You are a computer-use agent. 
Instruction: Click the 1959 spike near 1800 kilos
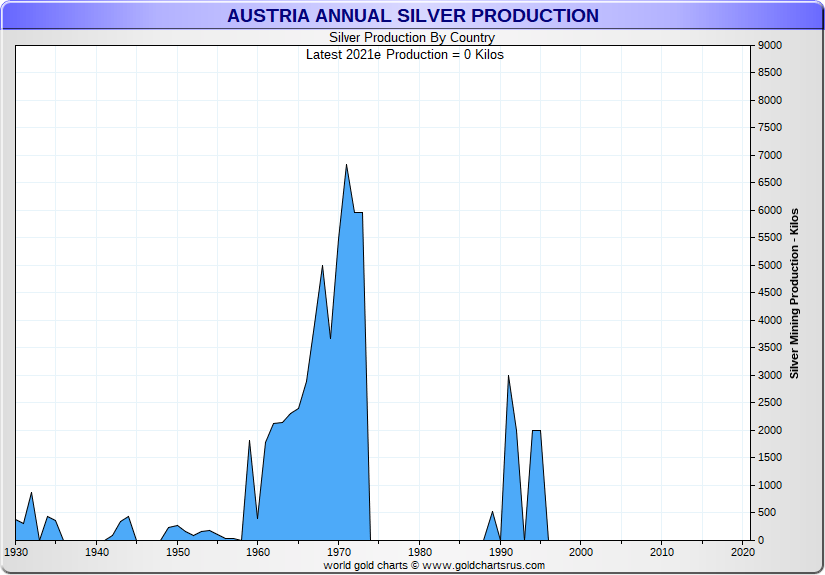tap(249, 441)
